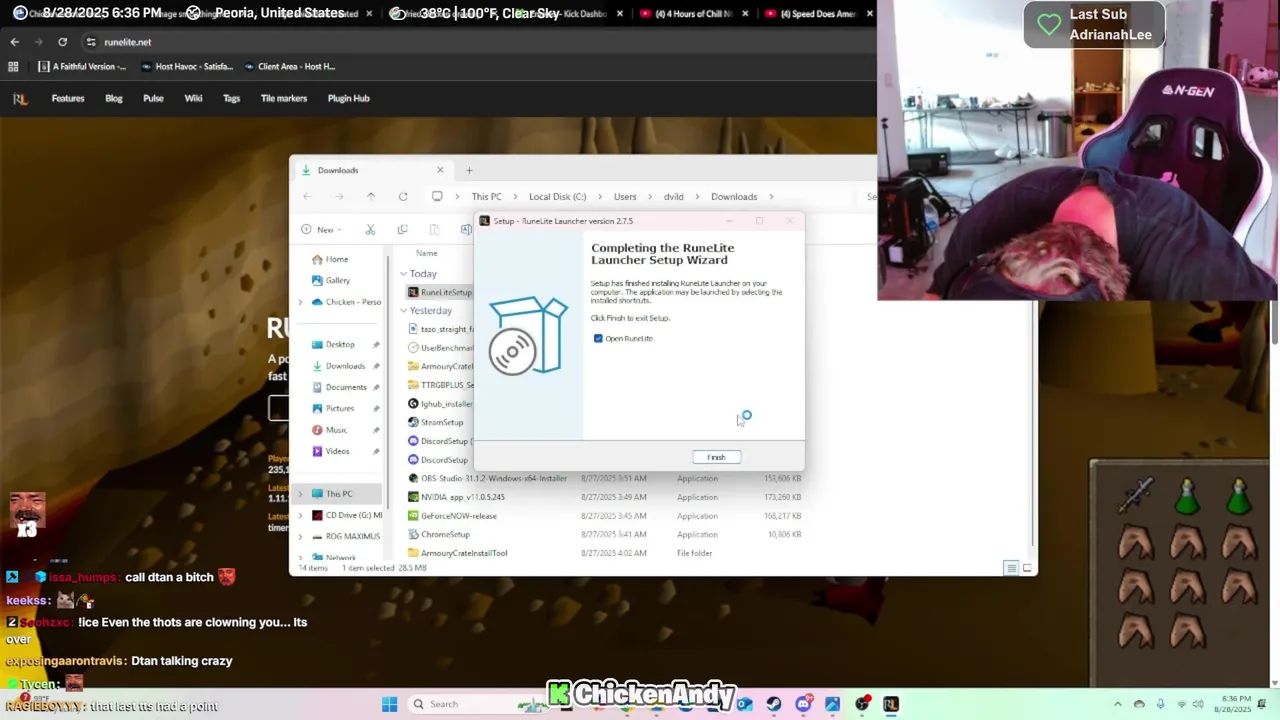The height and width of the screenshot is (720, 1280).
Task: Open the browser apps grid icon
Action: [x=13, y=67]
